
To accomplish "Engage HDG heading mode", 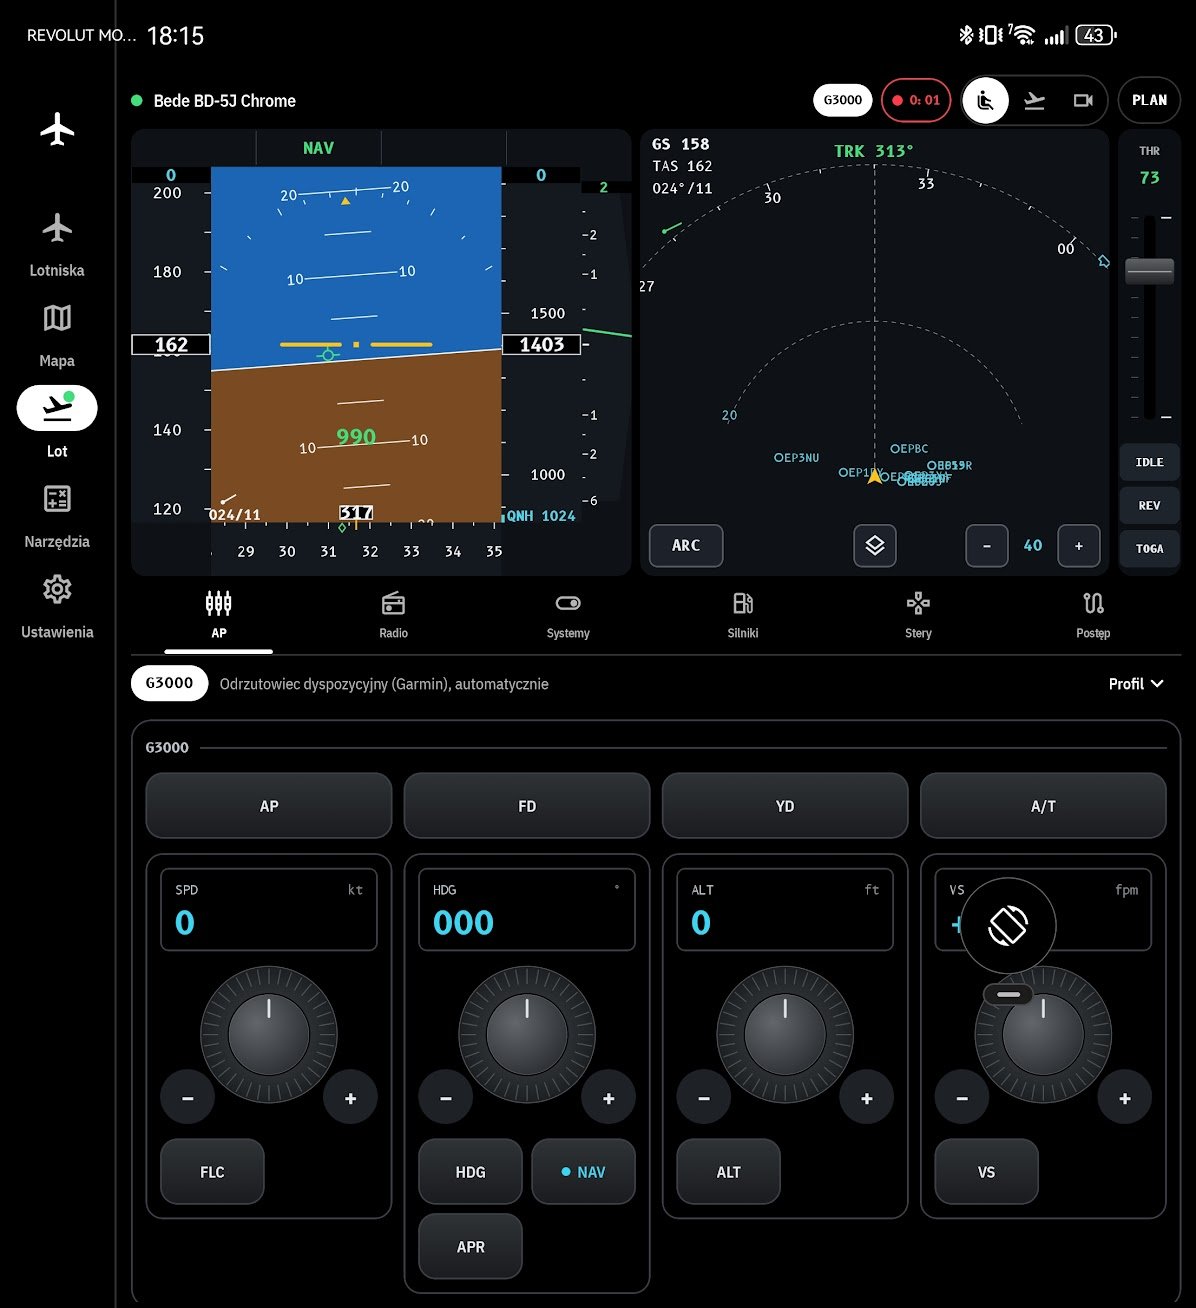I will click(470, 1172).
